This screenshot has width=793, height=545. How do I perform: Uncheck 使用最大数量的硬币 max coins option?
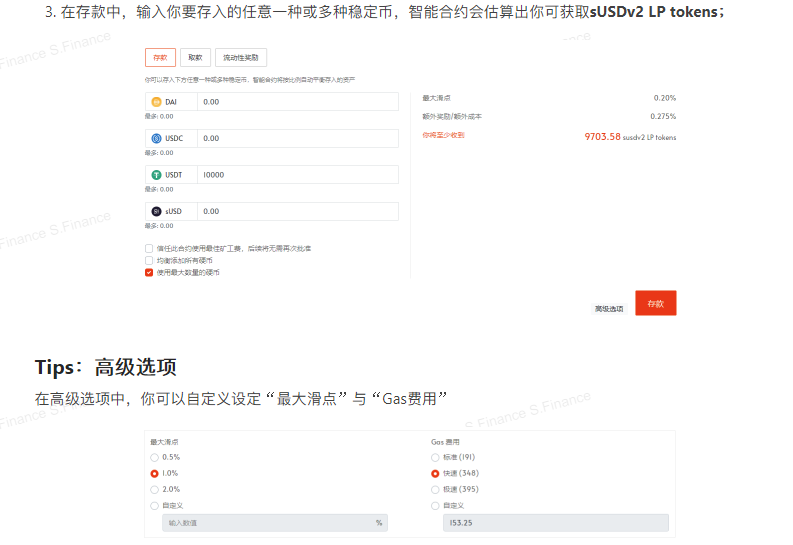pos(149,272)
